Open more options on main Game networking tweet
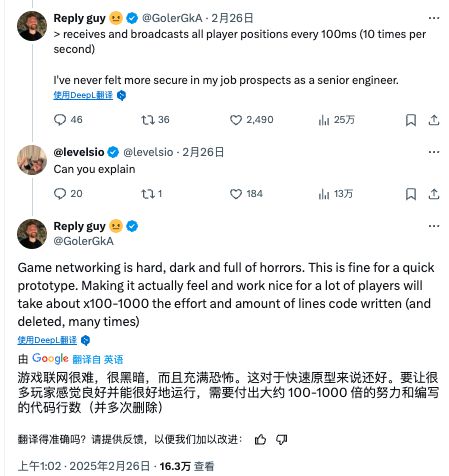 click(434, 226)
